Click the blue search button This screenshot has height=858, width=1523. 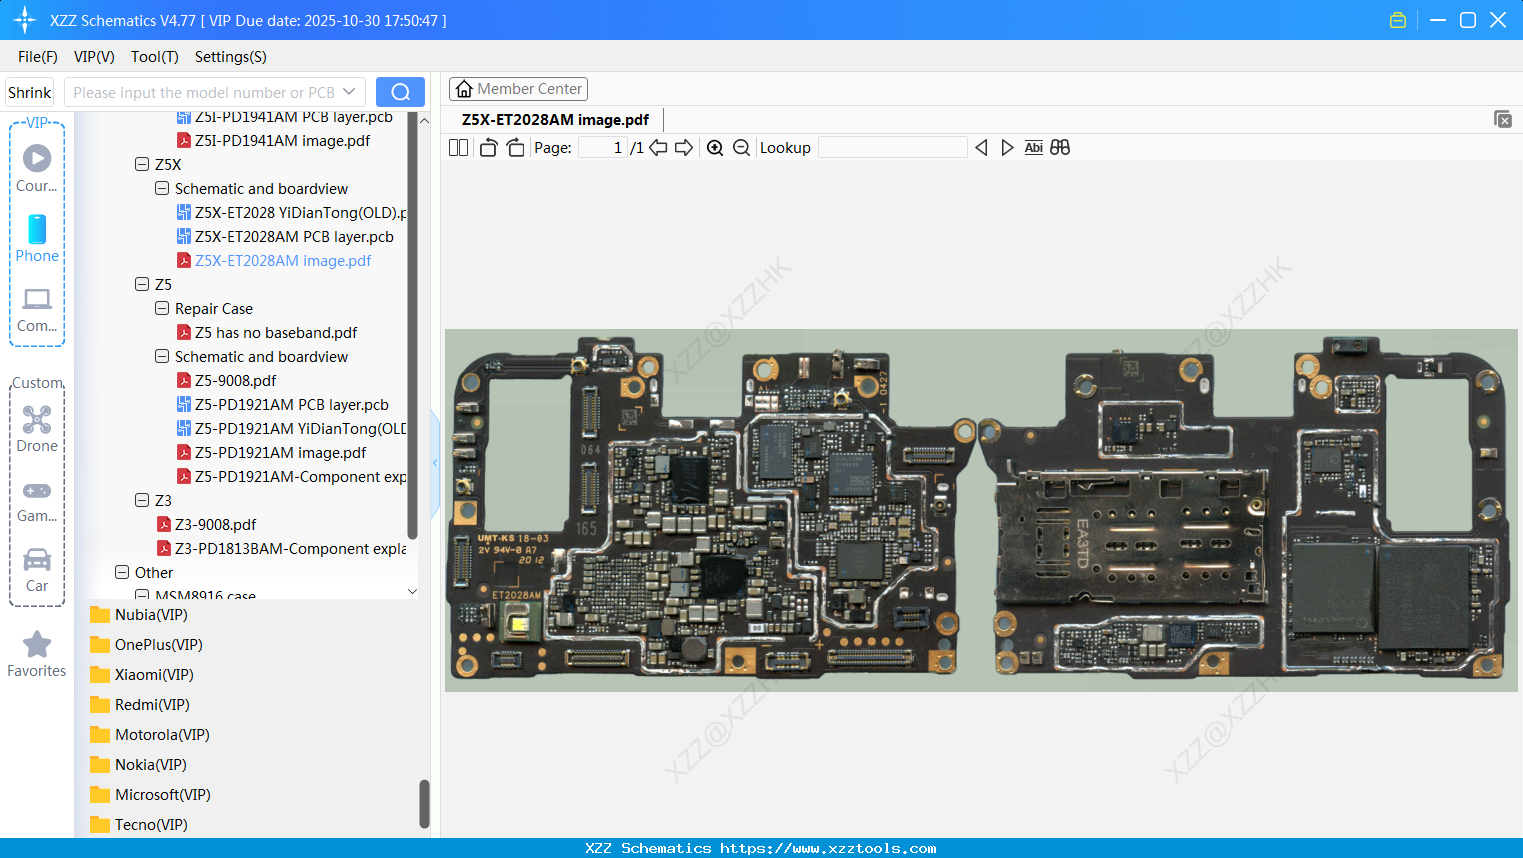400,92
